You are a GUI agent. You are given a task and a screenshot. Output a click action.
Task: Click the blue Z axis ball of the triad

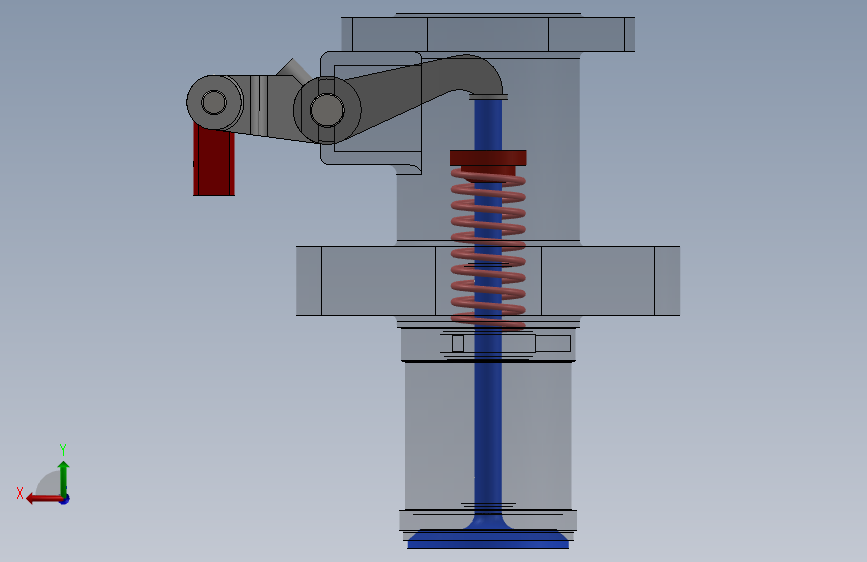(65, 499)
